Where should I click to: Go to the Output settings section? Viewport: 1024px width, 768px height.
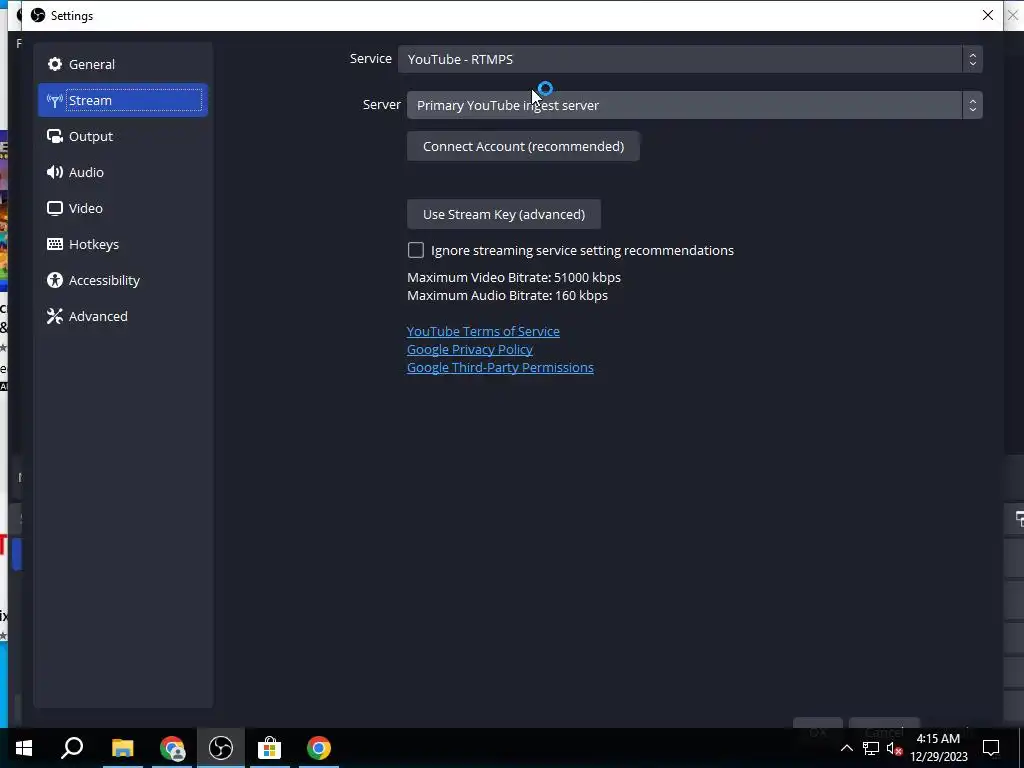(123, 136)
